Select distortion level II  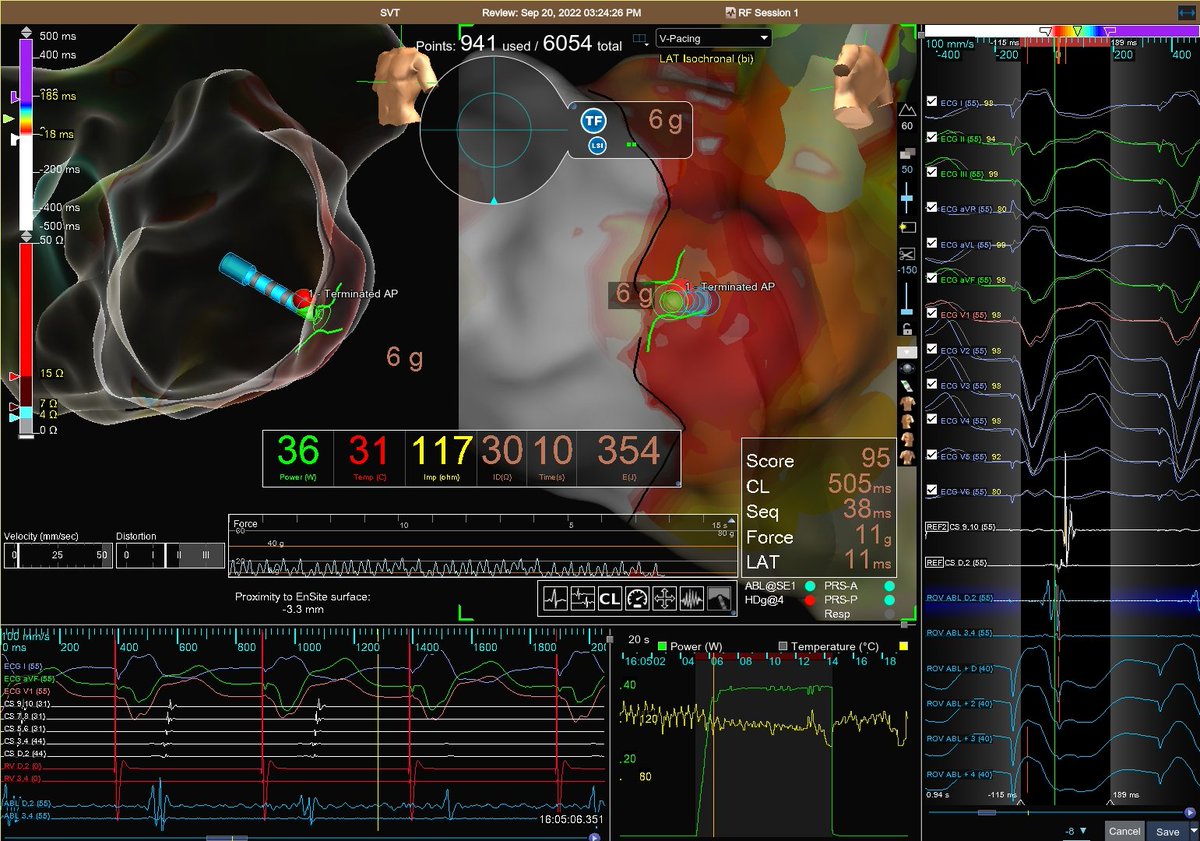click(177, 553)
